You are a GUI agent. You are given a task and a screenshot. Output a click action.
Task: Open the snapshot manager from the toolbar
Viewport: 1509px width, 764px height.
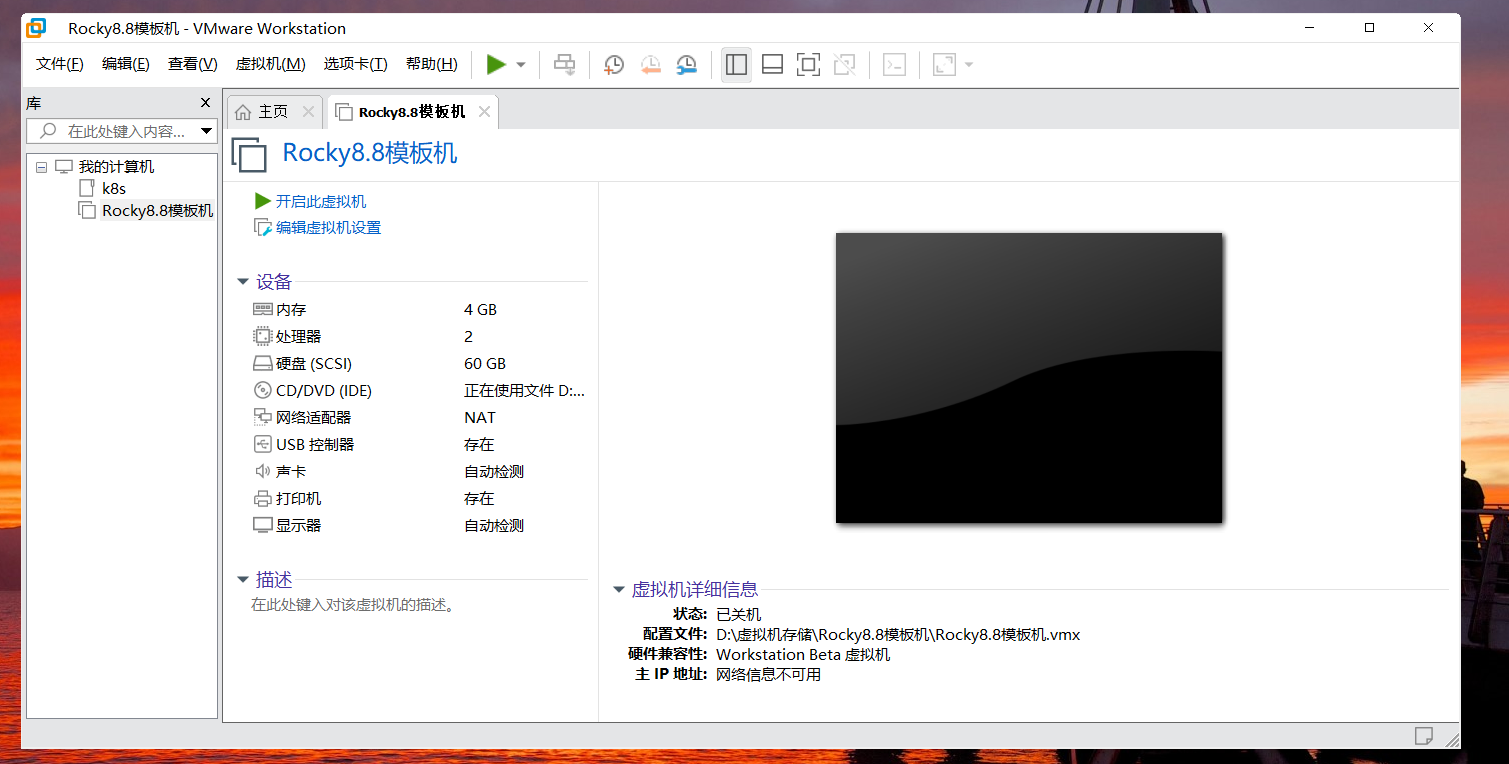click(686, 65)
